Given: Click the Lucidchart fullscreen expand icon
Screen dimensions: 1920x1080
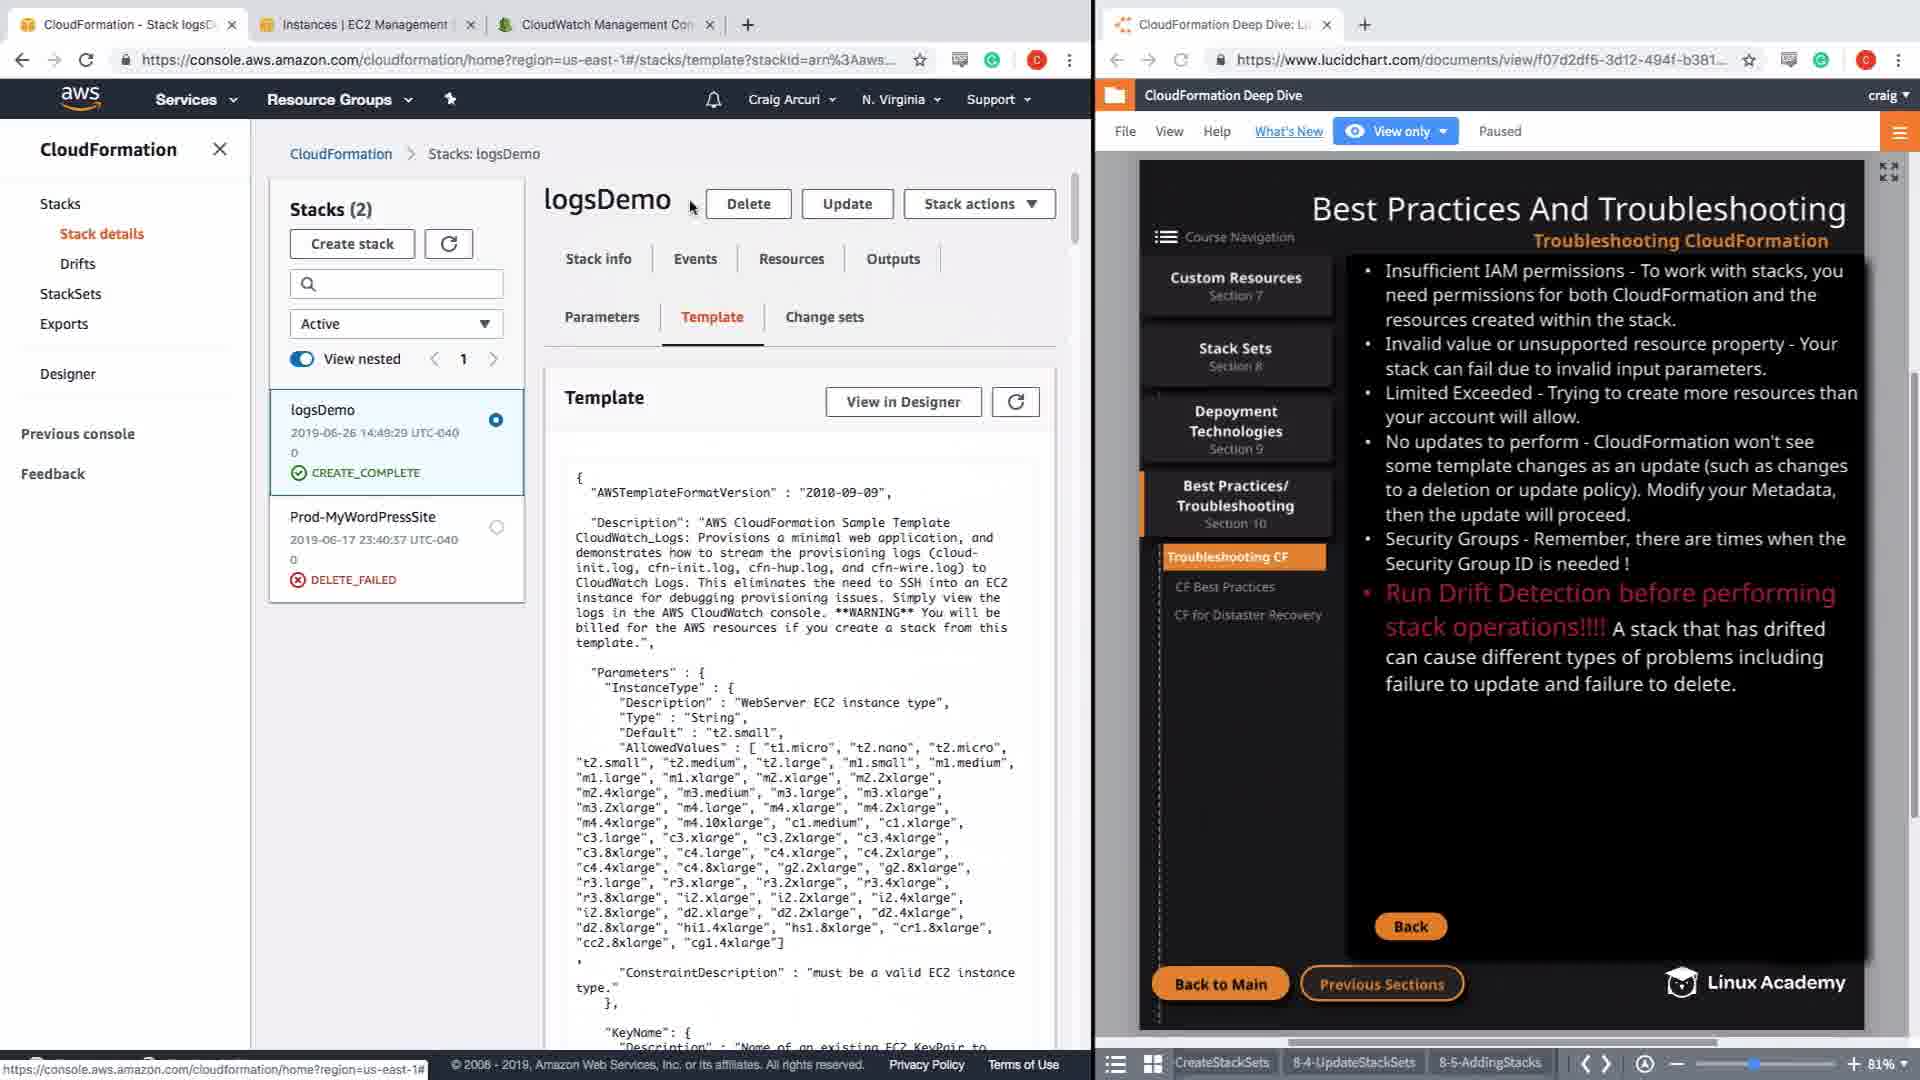Looking at the screenshot, I should pyautogui.click(x=1888, y=172).
